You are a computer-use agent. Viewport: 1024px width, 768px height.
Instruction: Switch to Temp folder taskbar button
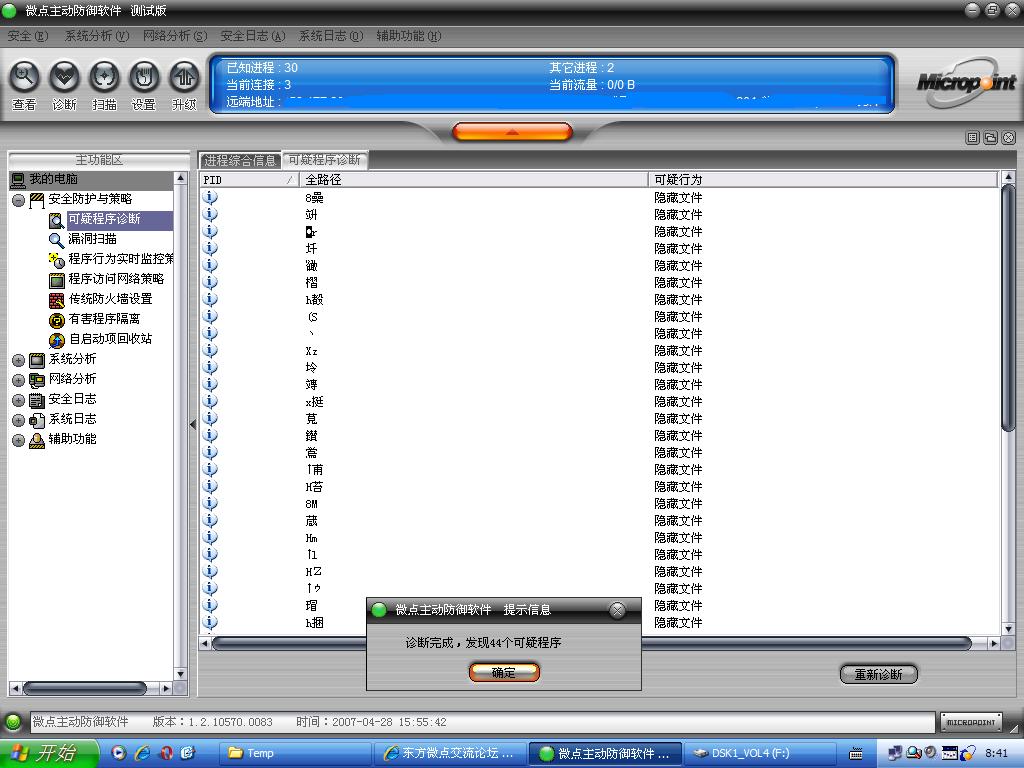tap(294, 753)
